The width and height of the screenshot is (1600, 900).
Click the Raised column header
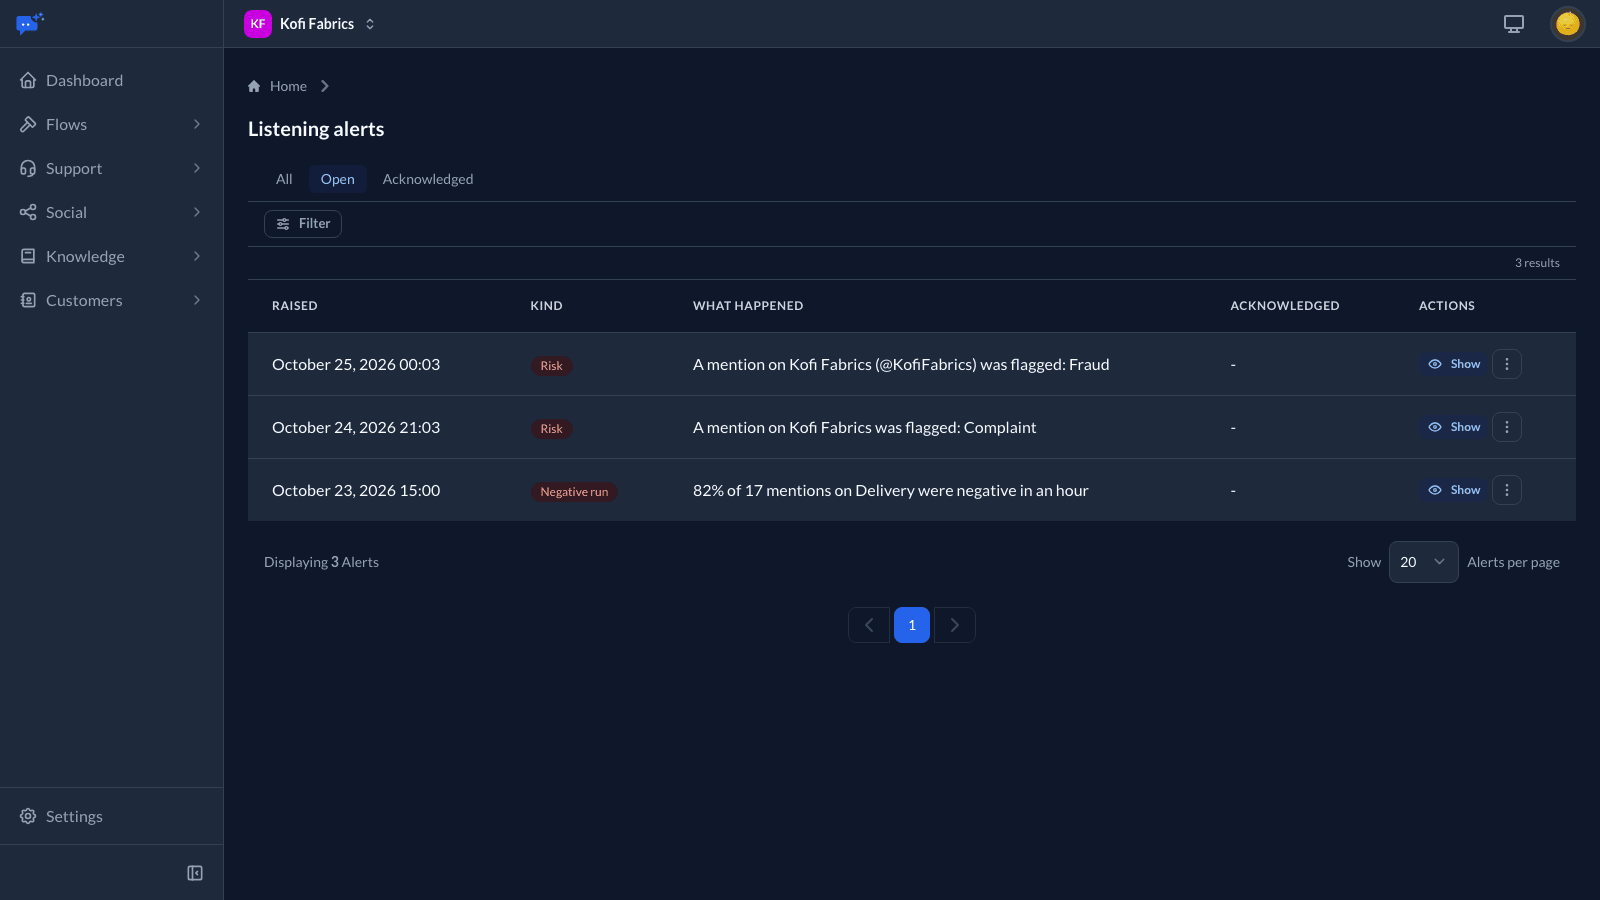pyautogui.click(x=295, y=306)
